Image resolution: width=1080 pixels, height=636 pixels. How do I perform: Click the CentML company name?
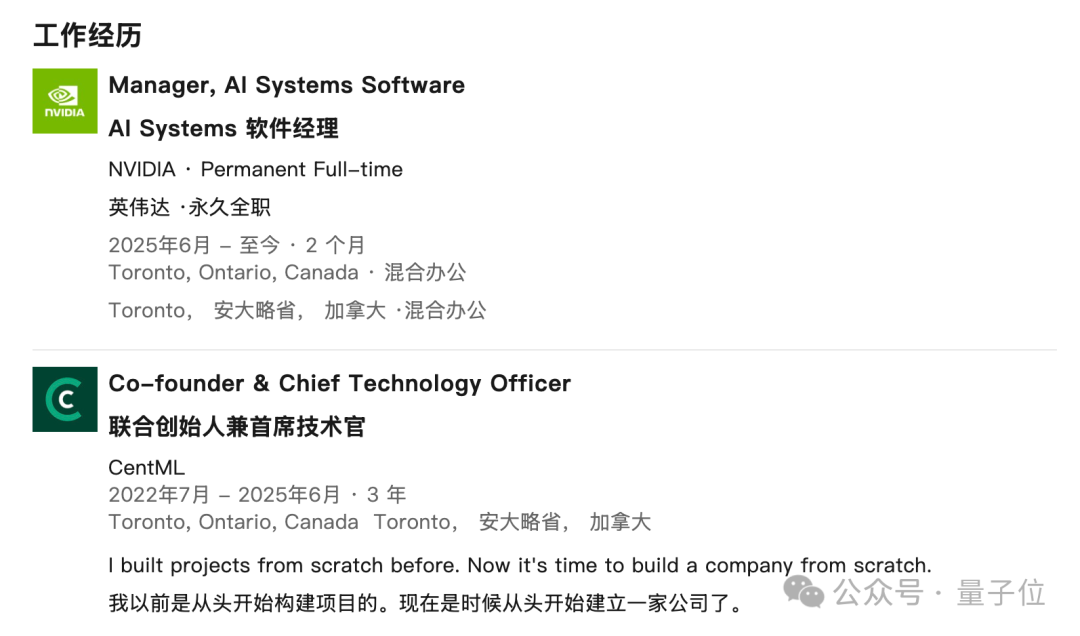coord(146,467)
